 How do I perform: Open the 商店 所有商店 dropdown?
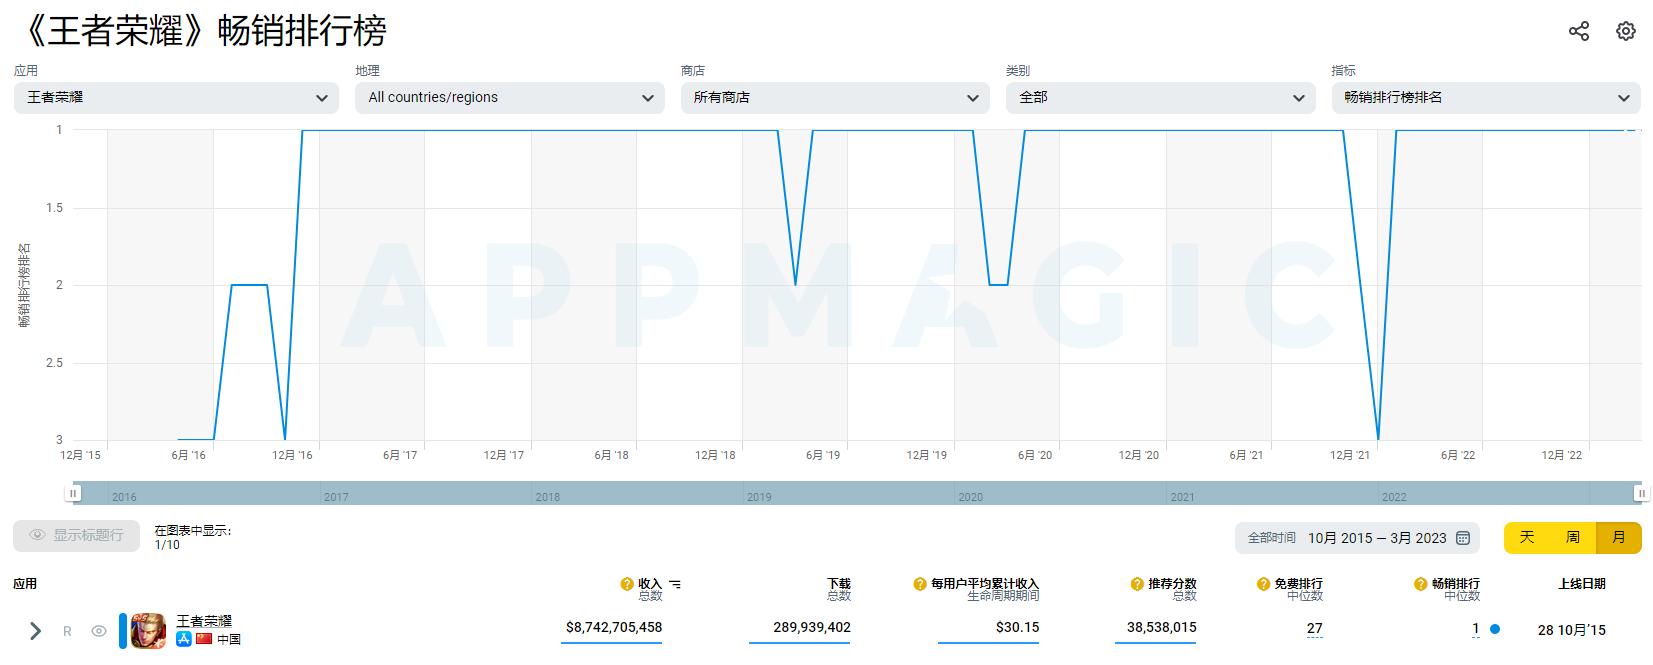(835, 98)
